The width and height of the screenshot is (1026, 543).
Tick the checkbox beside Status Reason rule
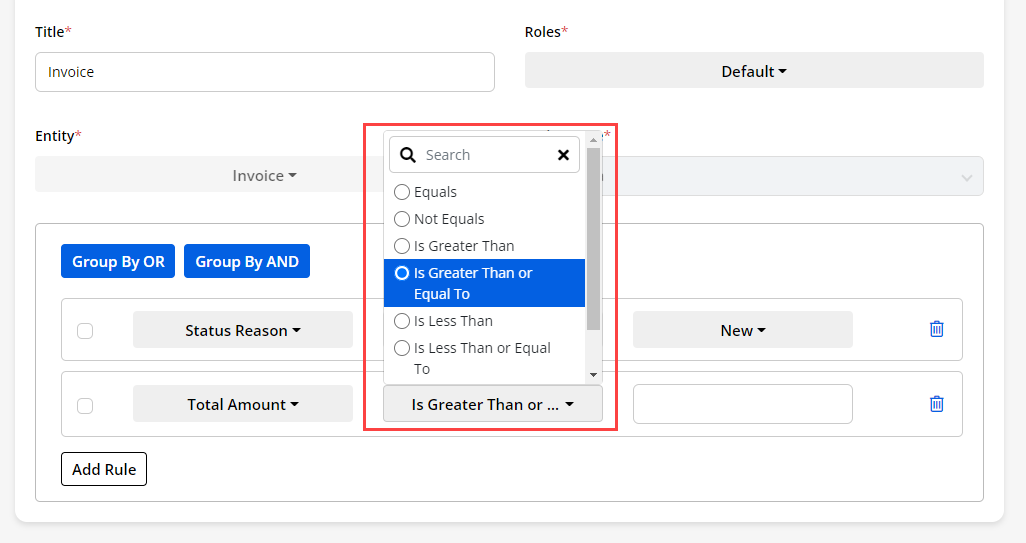coord(85,331)
